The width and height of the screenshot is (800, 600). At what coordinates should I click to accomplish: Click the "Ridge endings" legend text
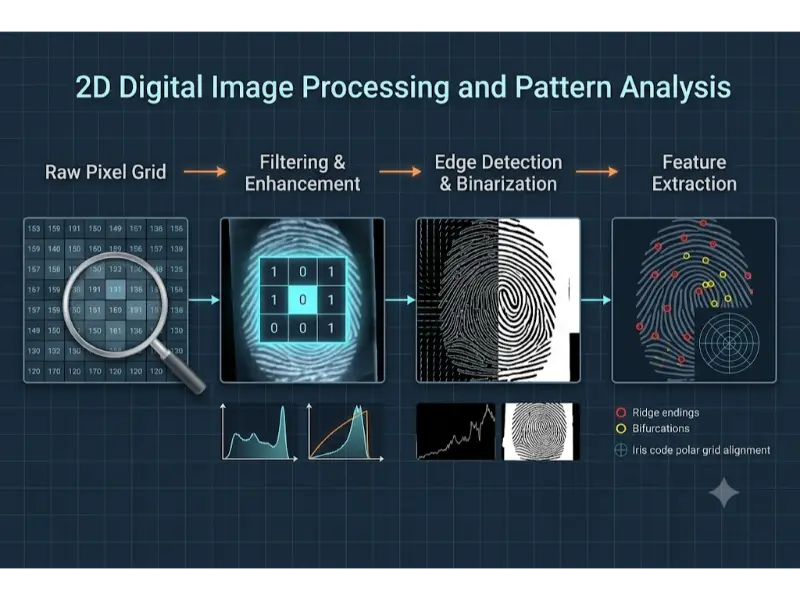[666, 412]
